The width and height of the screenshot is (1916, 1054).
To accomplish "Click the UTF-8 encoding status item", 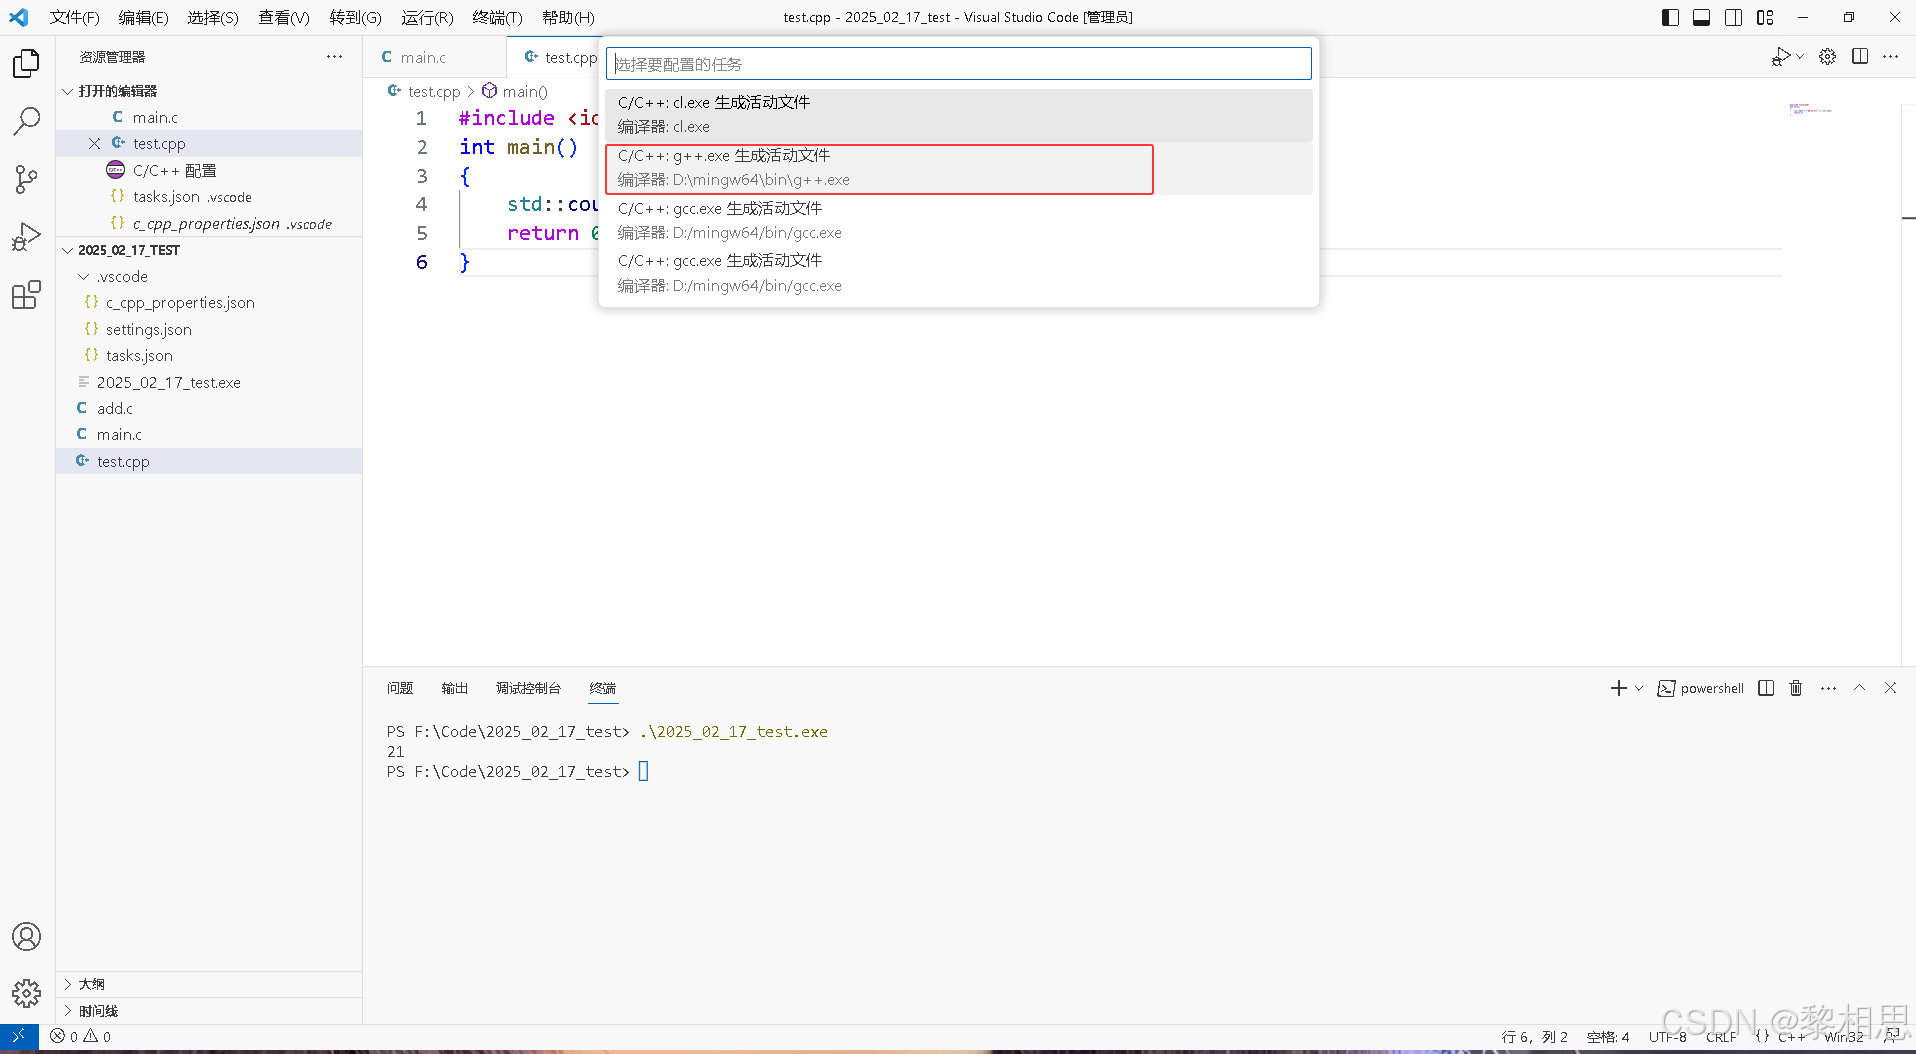I will (1667, 1037).
